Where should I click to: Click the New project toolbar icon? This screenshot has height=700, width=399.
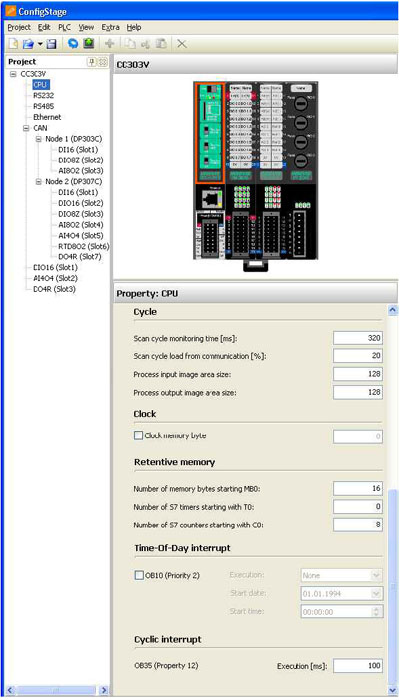point(13,44)
